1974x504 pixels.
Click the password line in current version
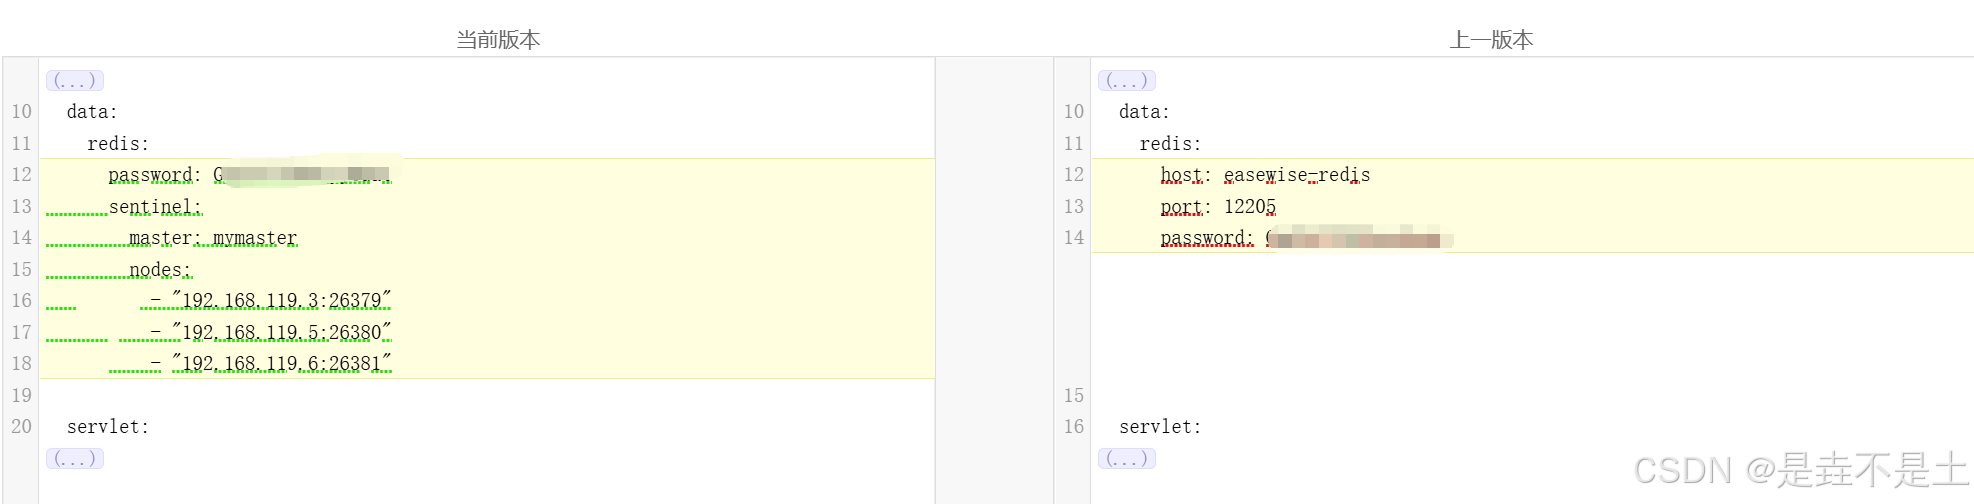click(x=250, y=175)
